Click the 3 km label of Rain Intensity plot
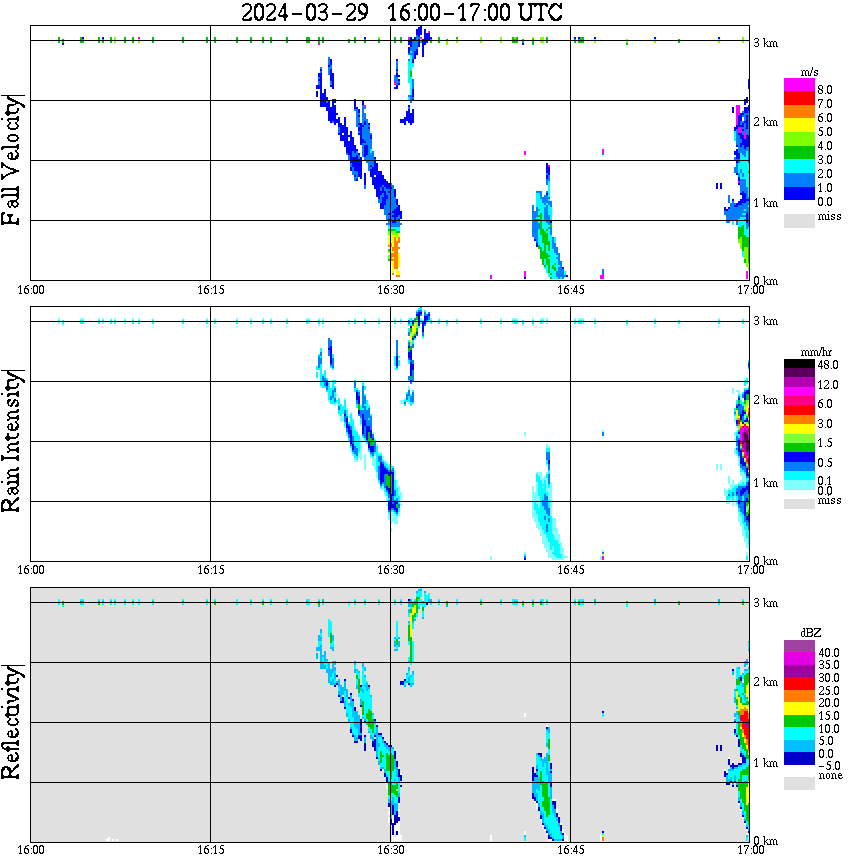 [765, 321]
